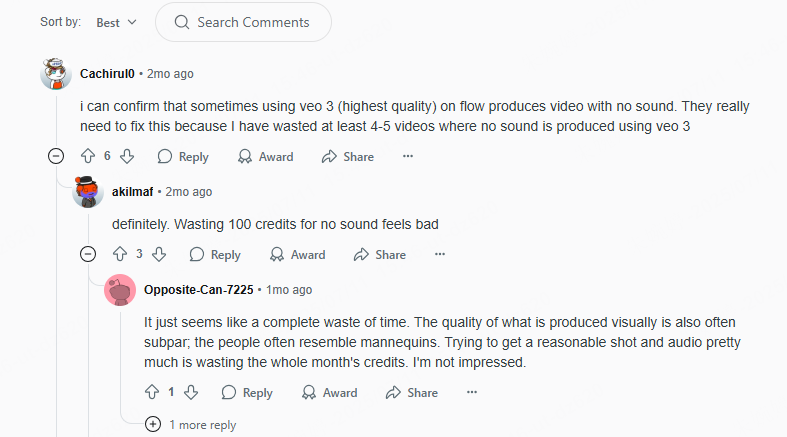Viewport: 787px width, 437px height.
Task: Upvote akilmaf's comment
Action: [119, 254]
